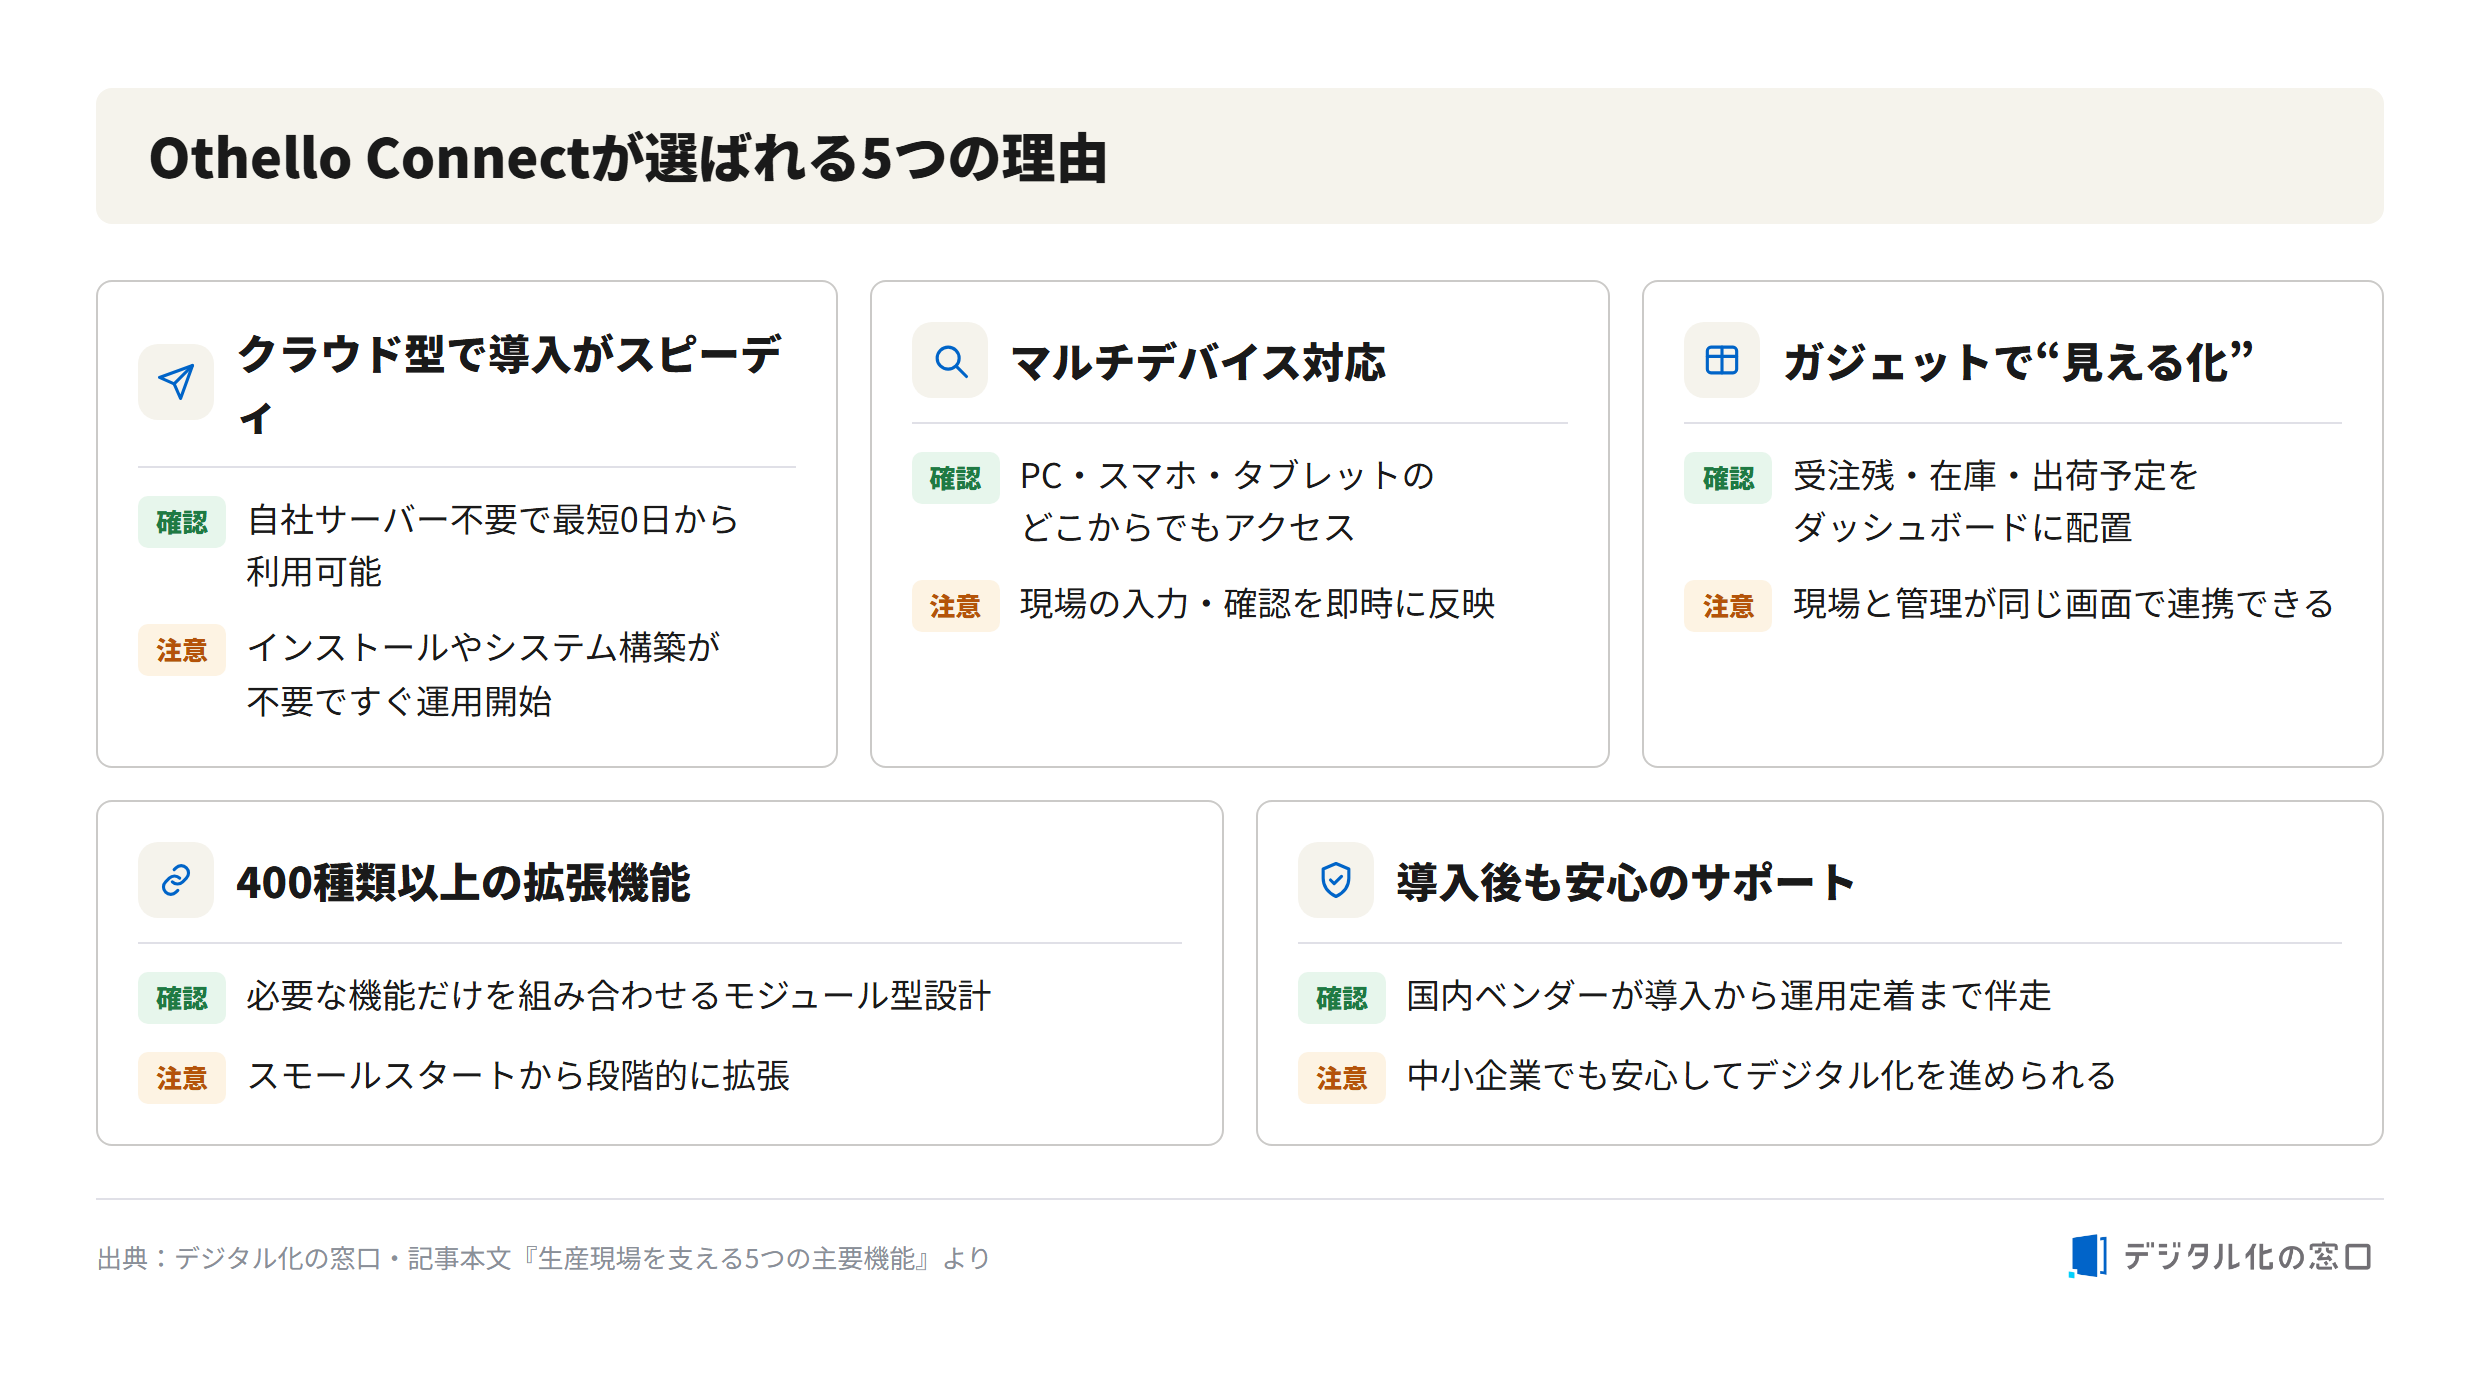Screen dimensions: 2480x1374
Task: Click the 確認 badge next to PC・スマホ・タブレットの
Action: pyautogui.click(x=955, y=478)
